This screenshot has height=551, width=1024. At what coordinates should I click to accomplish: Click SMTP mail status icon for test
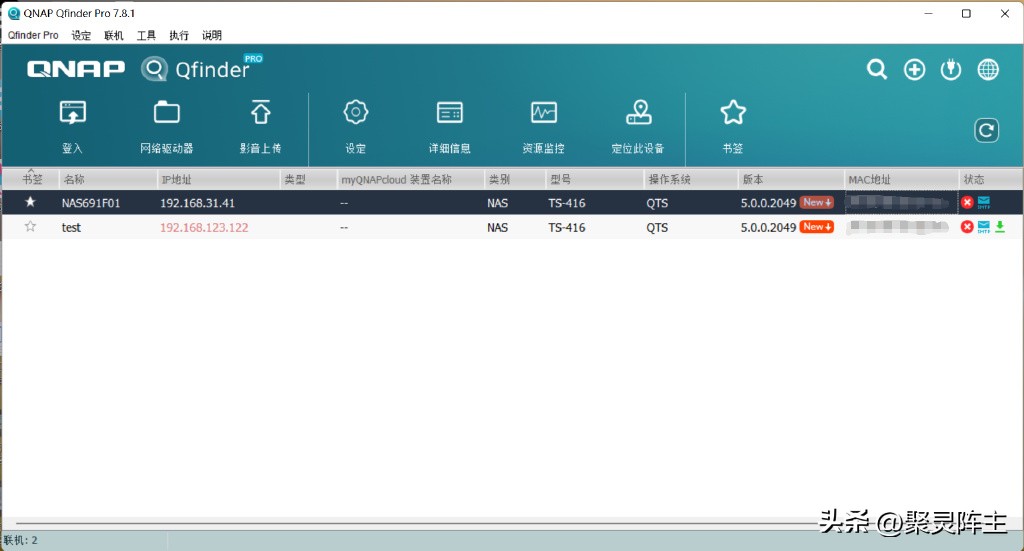(984, 227)
